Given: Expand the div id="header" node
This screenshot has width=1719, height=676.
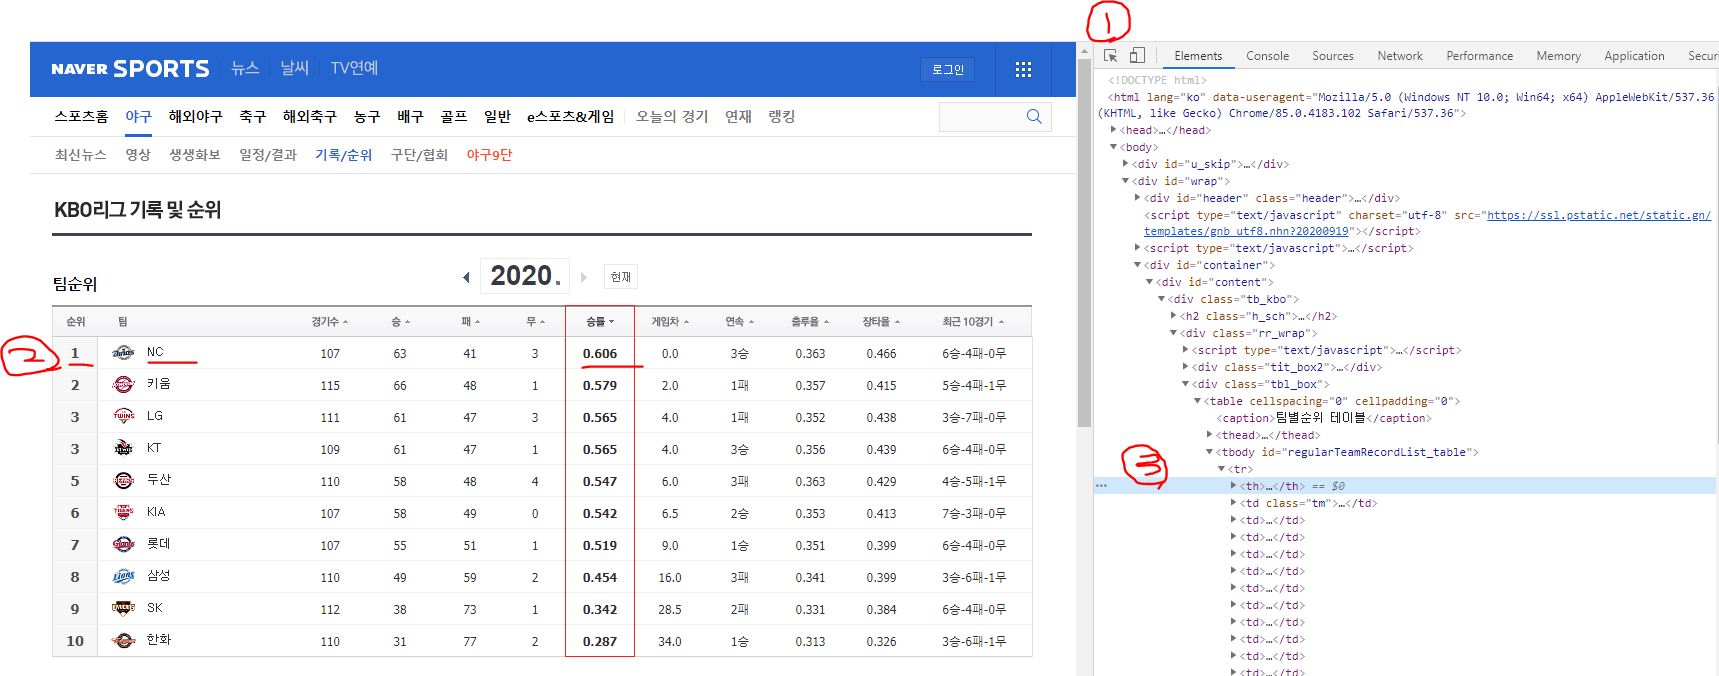Looking at the screenshot, I should coord(1138,198).
